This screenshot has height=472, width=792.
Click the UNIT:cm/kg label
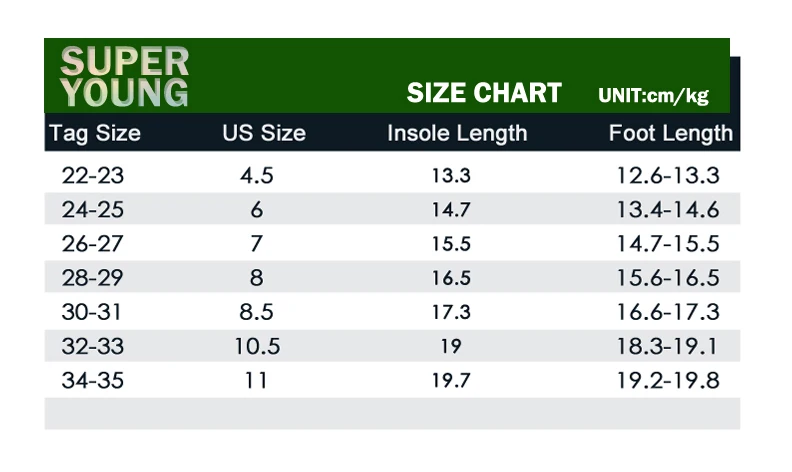[653, 95]
